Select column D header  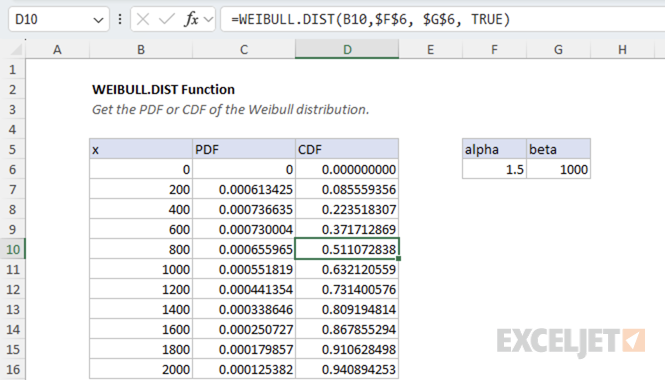click(347, 50)
